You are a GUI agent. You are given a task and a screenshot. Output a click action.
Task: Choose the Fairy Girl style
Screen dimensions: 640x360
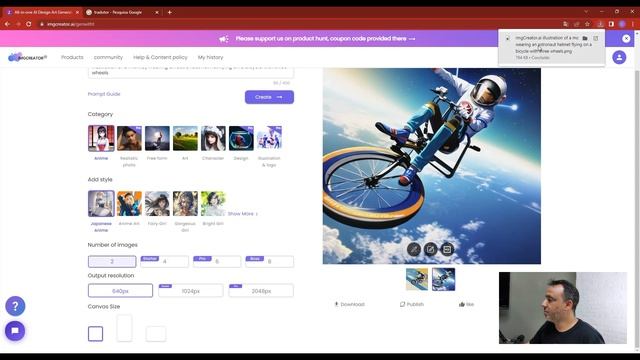(x=157, y=204)
